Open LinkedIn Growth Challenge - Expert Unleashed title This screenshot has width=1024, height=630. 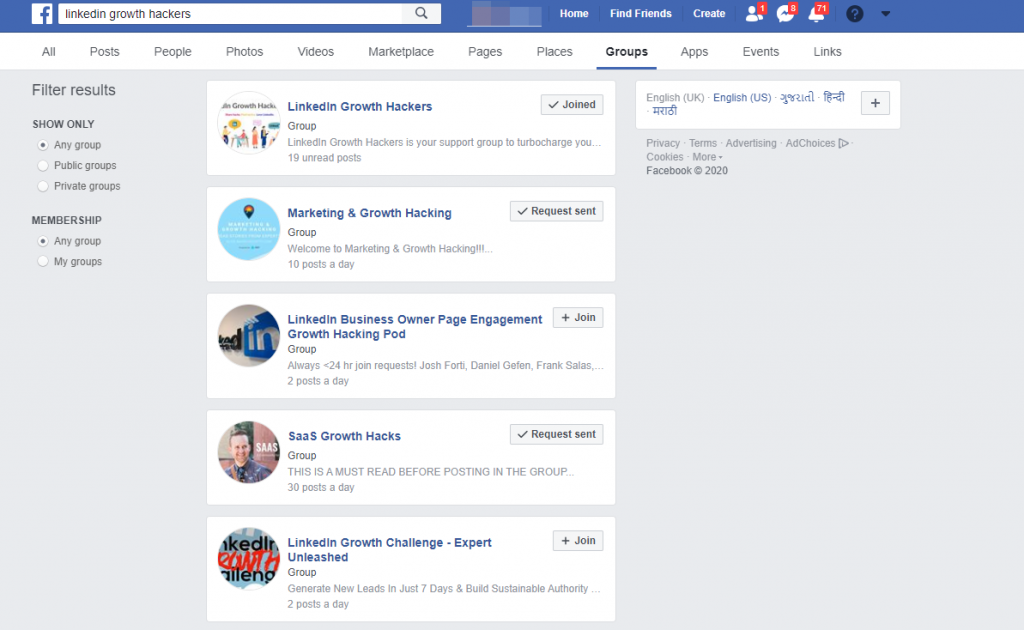(389, 550)
